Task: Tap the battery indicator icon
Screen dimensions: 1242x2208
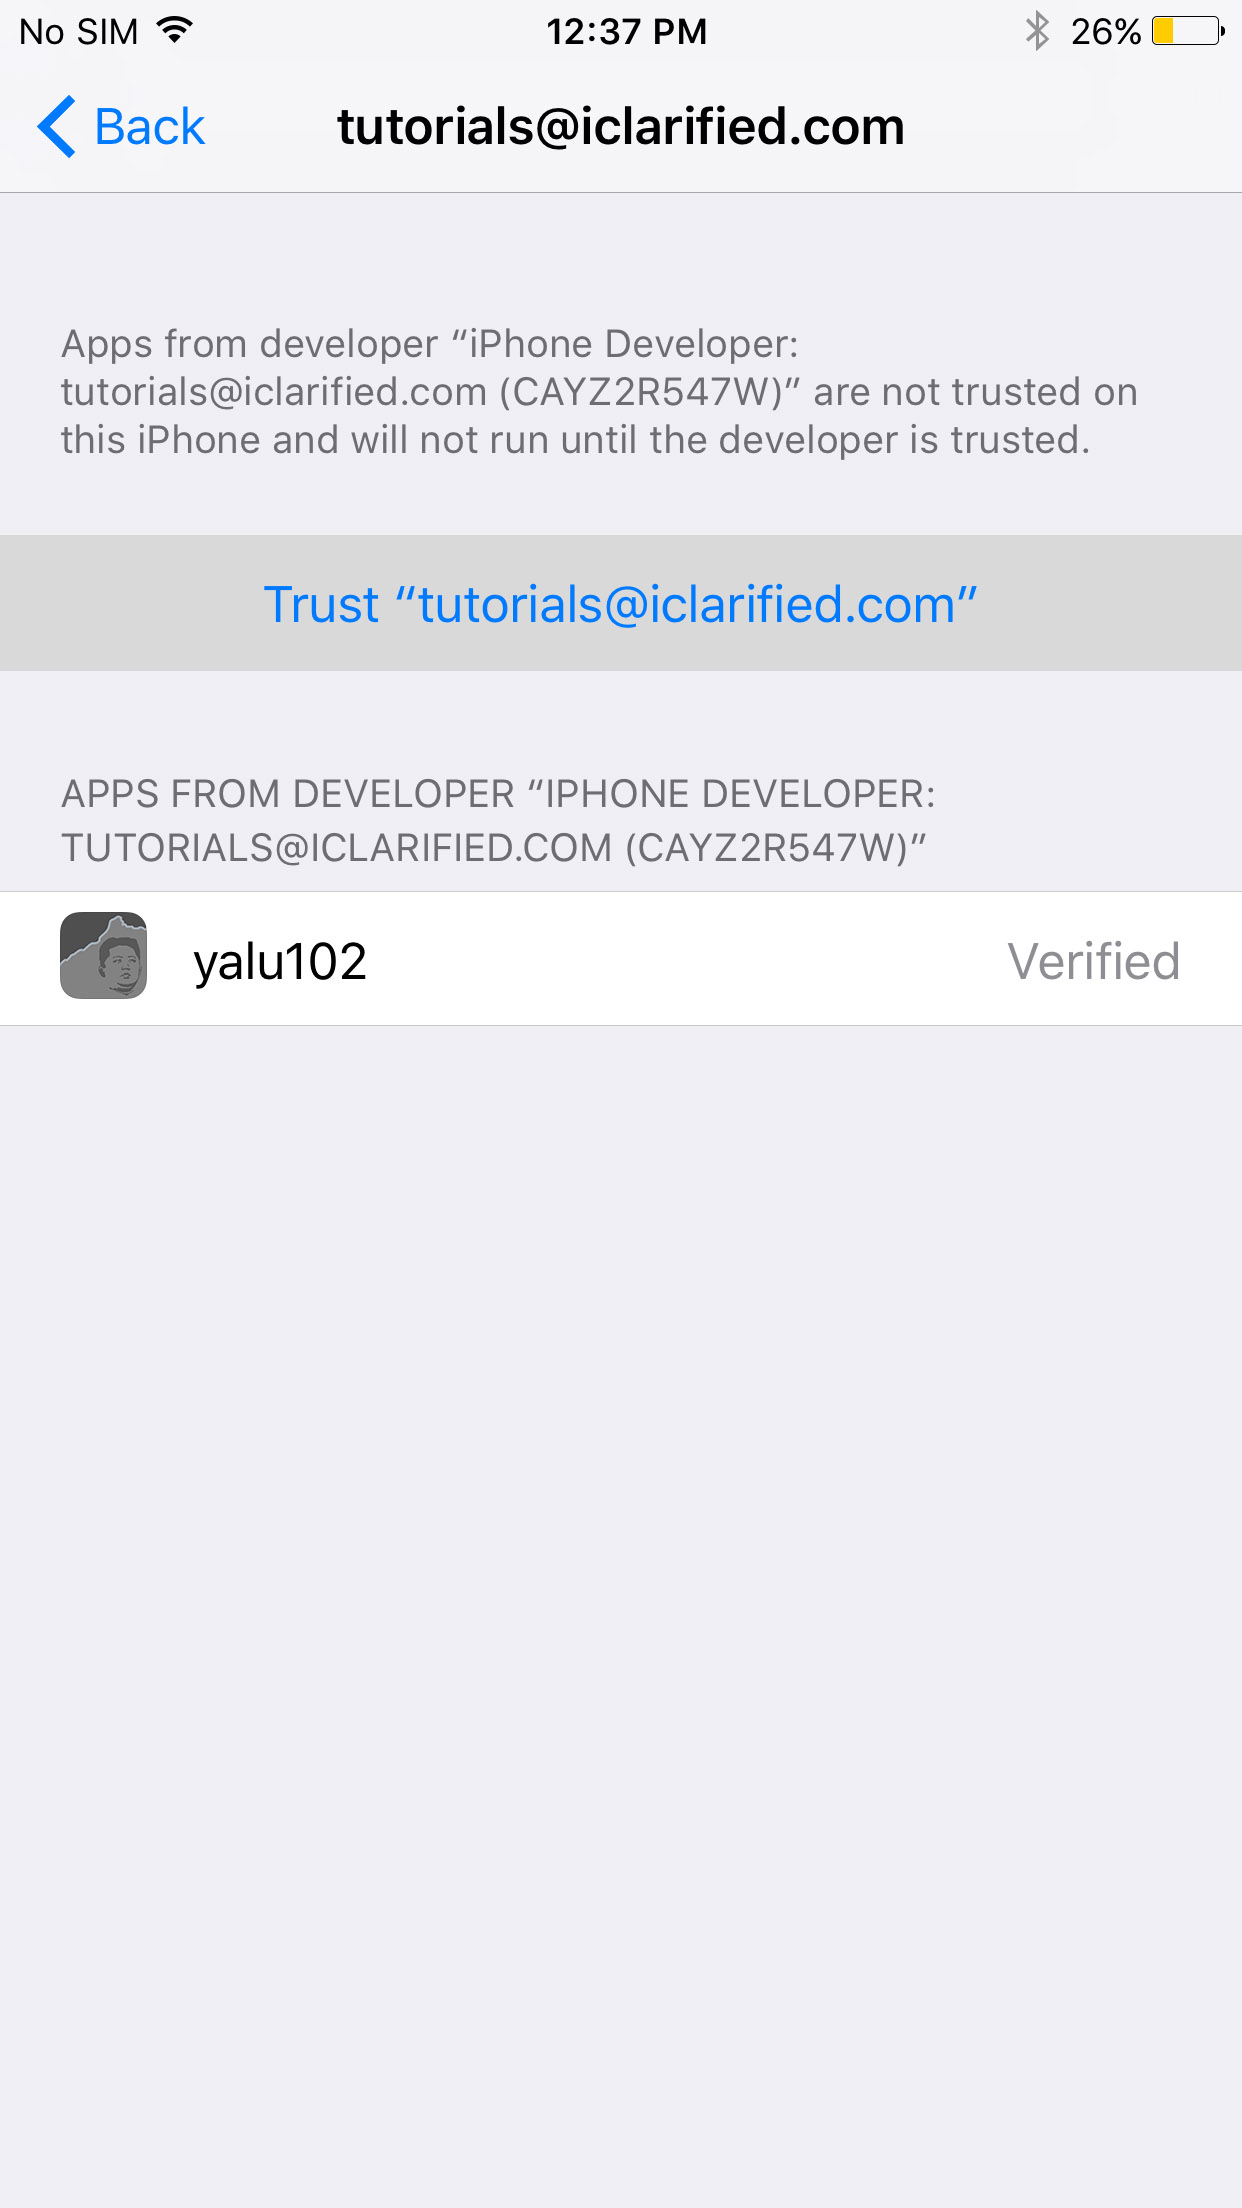Action: pos(1187,31)
